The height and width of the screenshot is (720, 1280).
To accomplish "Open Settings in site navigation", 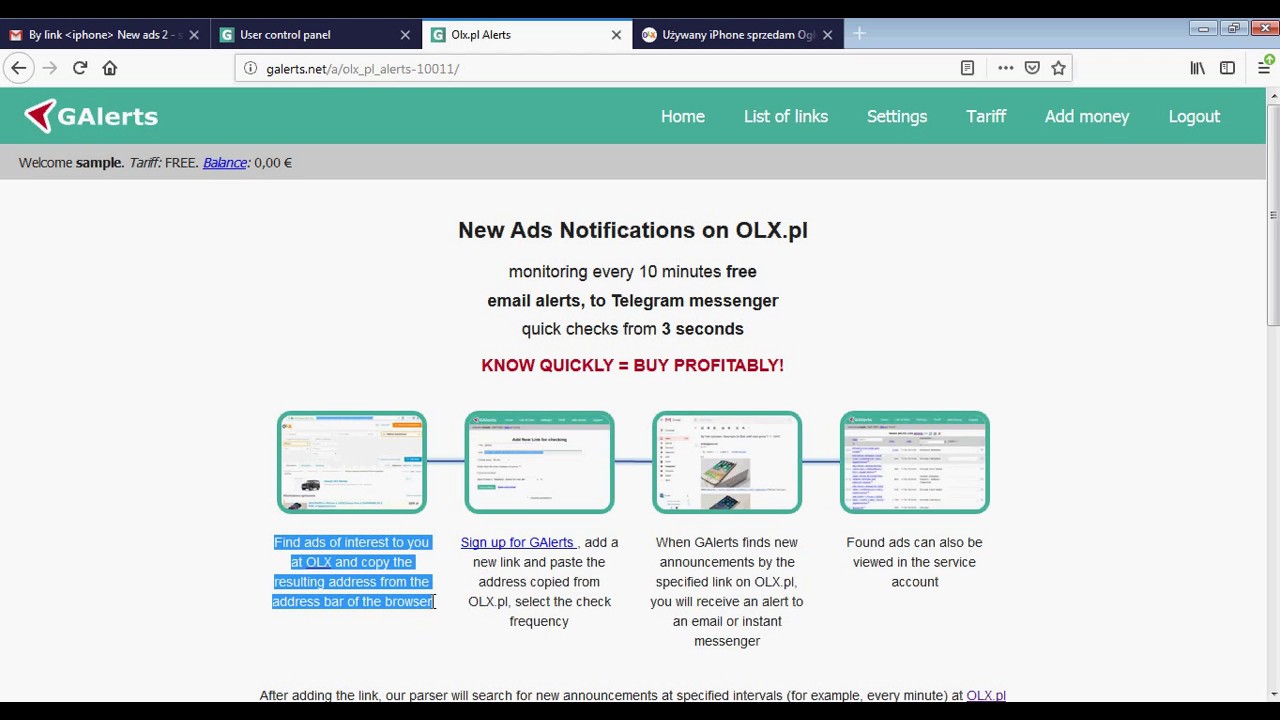I will (x=897, y=116).
